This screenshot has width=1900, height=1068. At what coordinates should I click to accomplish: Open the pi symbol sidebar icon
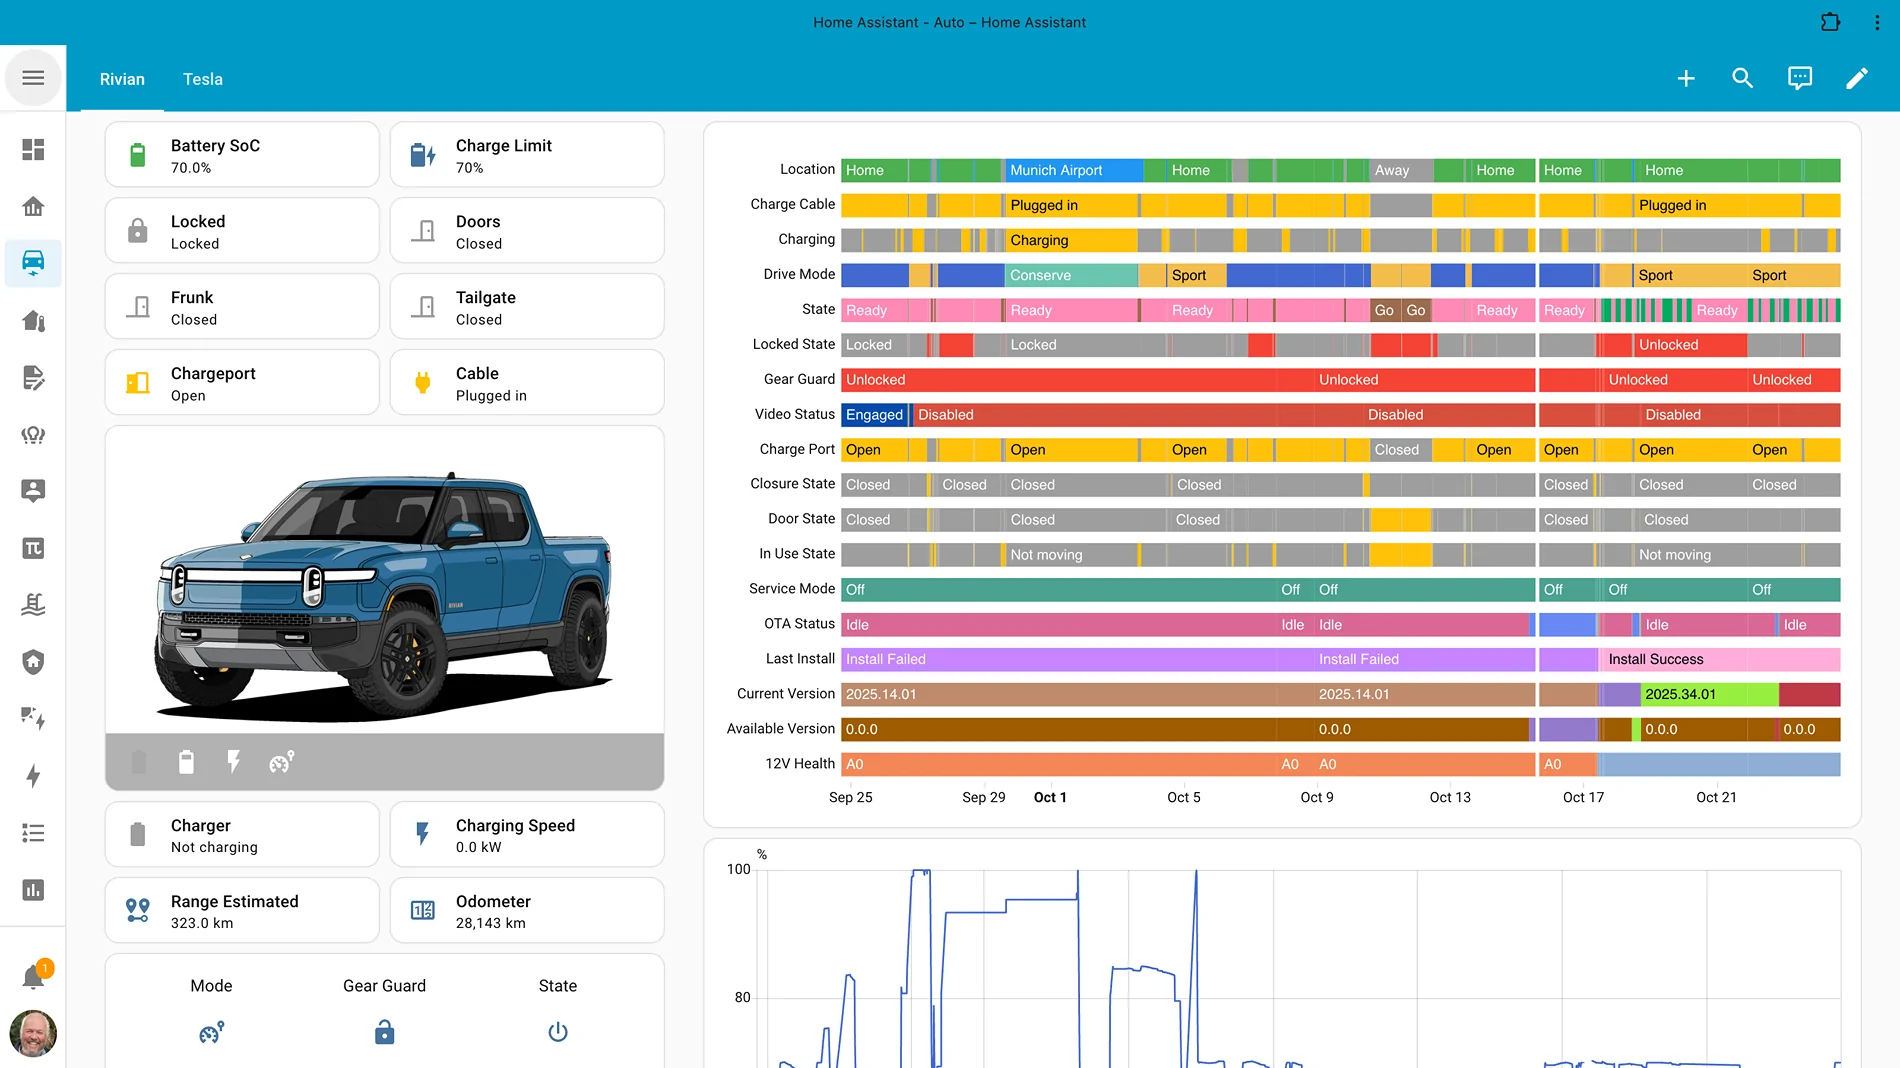(x=33, y=548)
